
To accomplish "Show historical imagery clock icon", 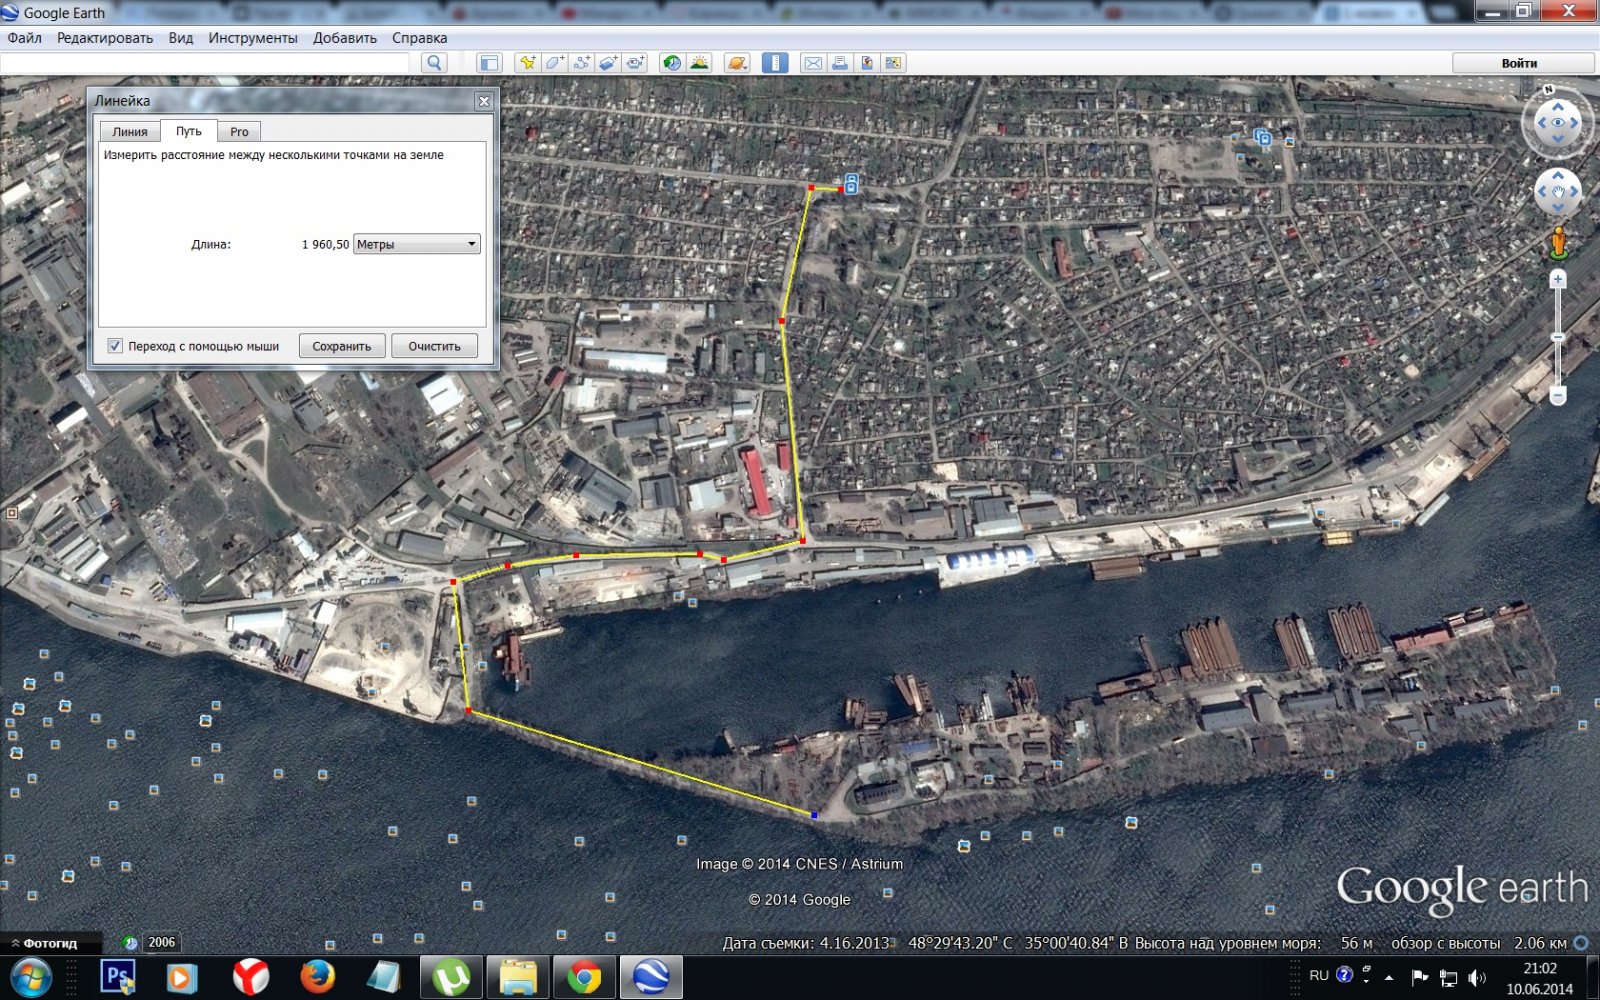I will tap(672, 62).
